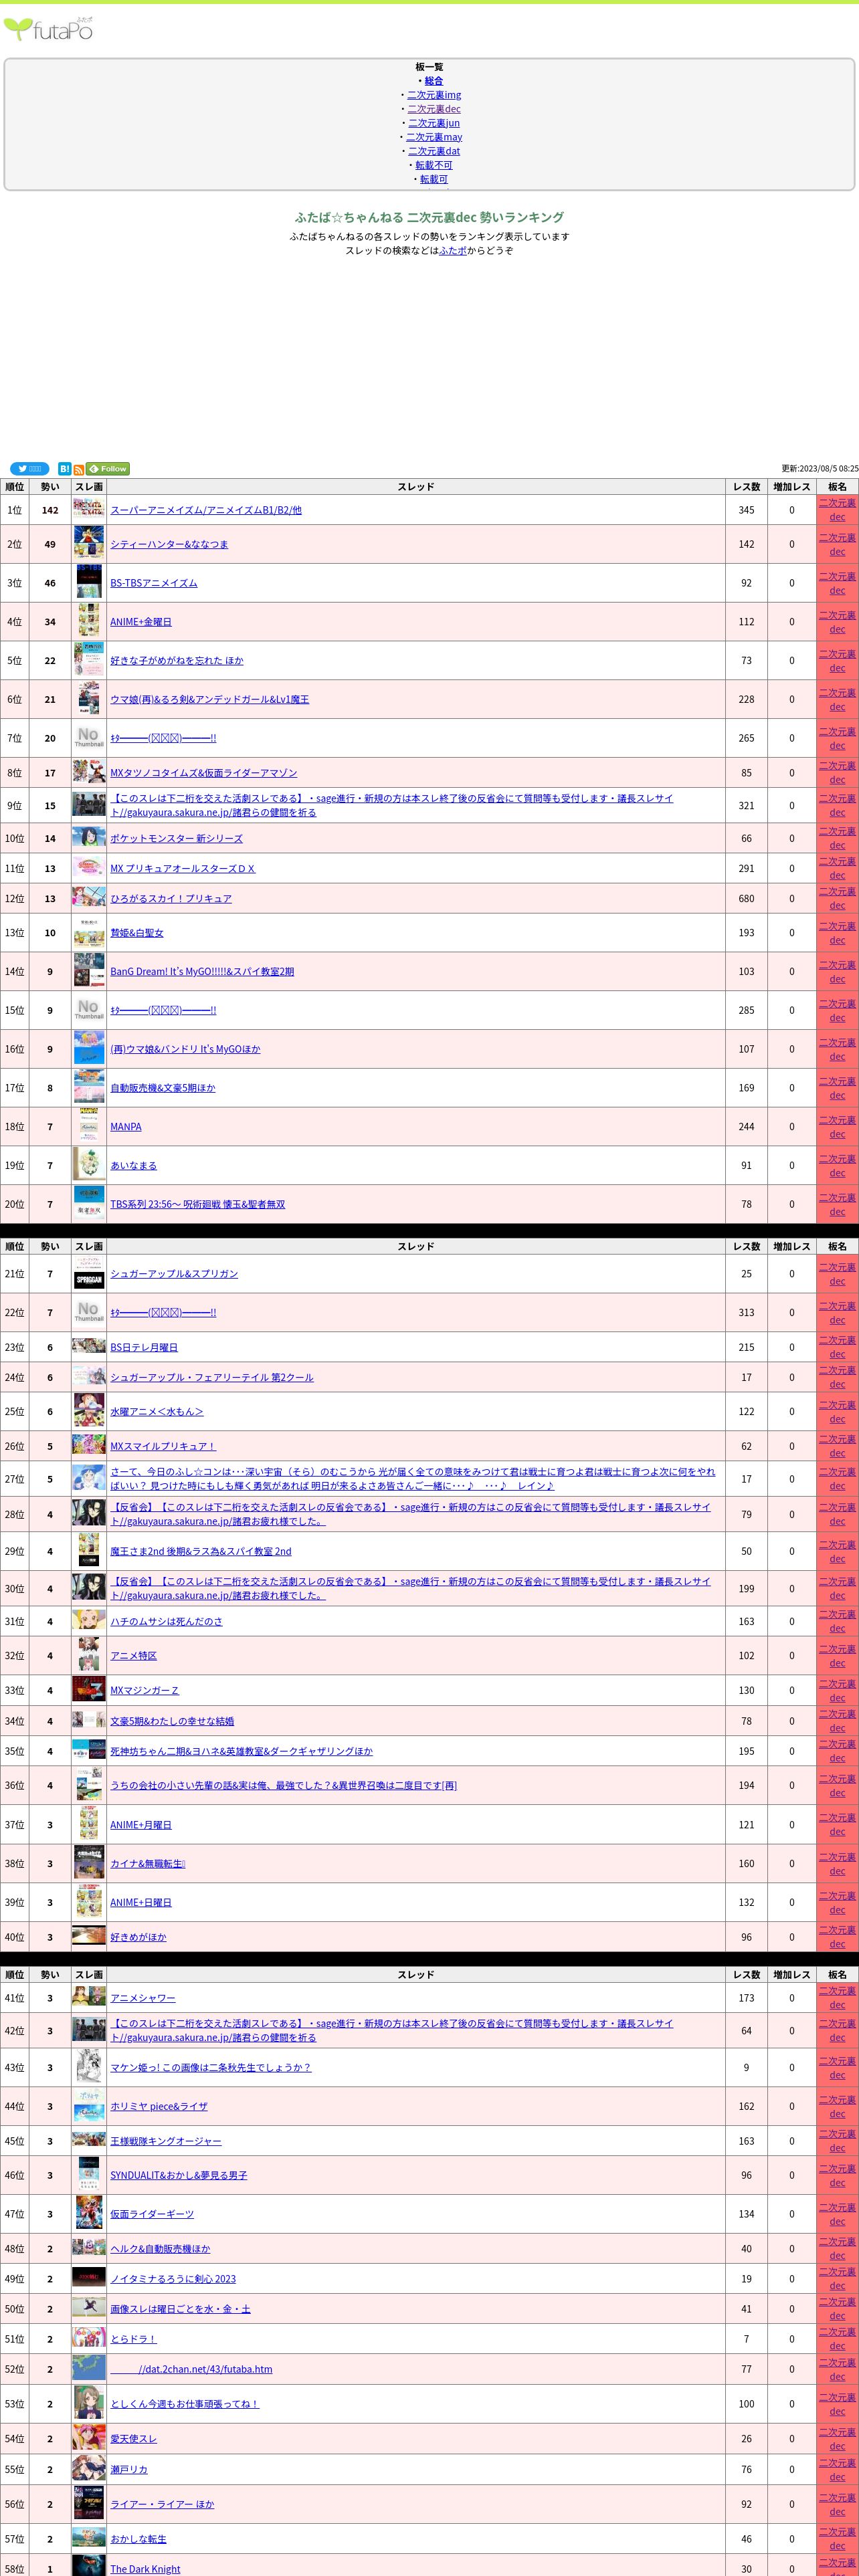Screen dimensions: 859x2576
Task: Click first table's 勢い column header
Action: point(50,487)
